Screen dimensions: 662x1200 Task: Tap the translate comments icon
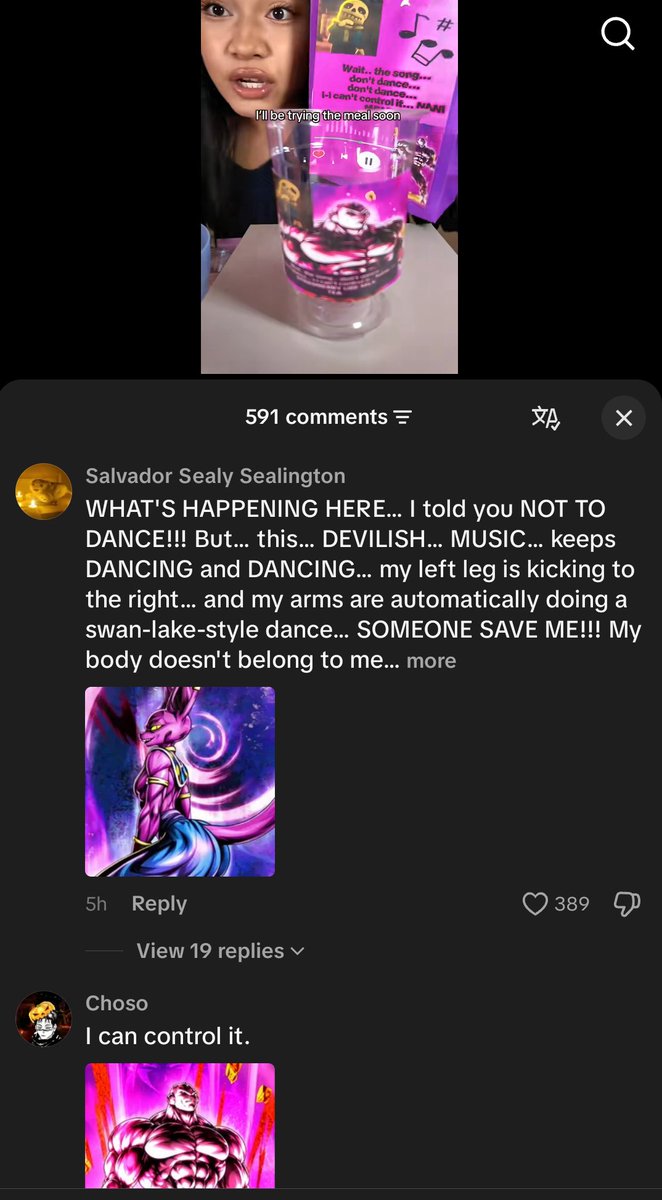point(546,417)
